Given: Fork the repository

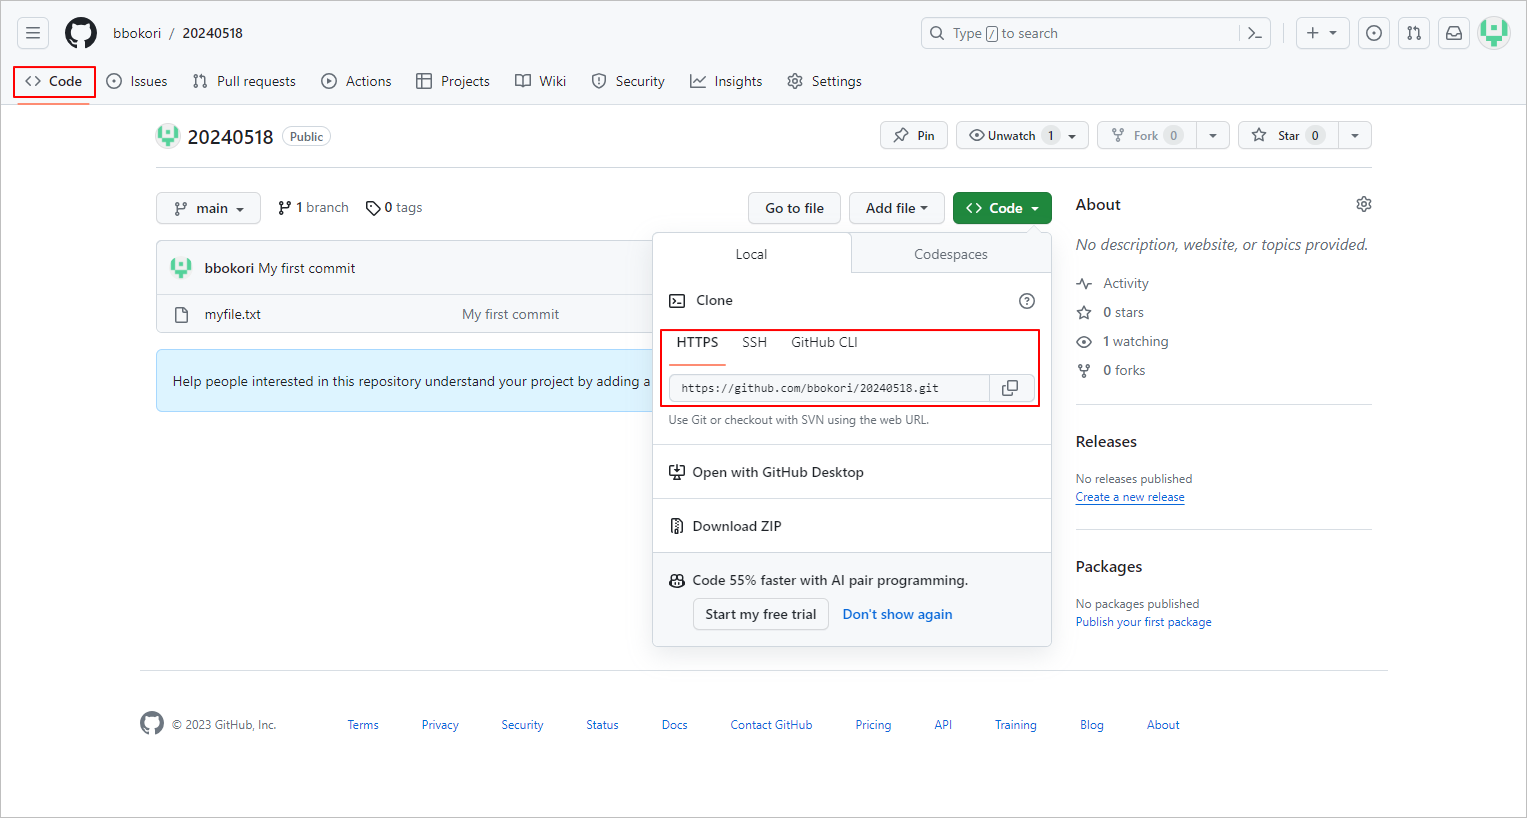Looking at the screenshot, I should (x=1146, y=135).
